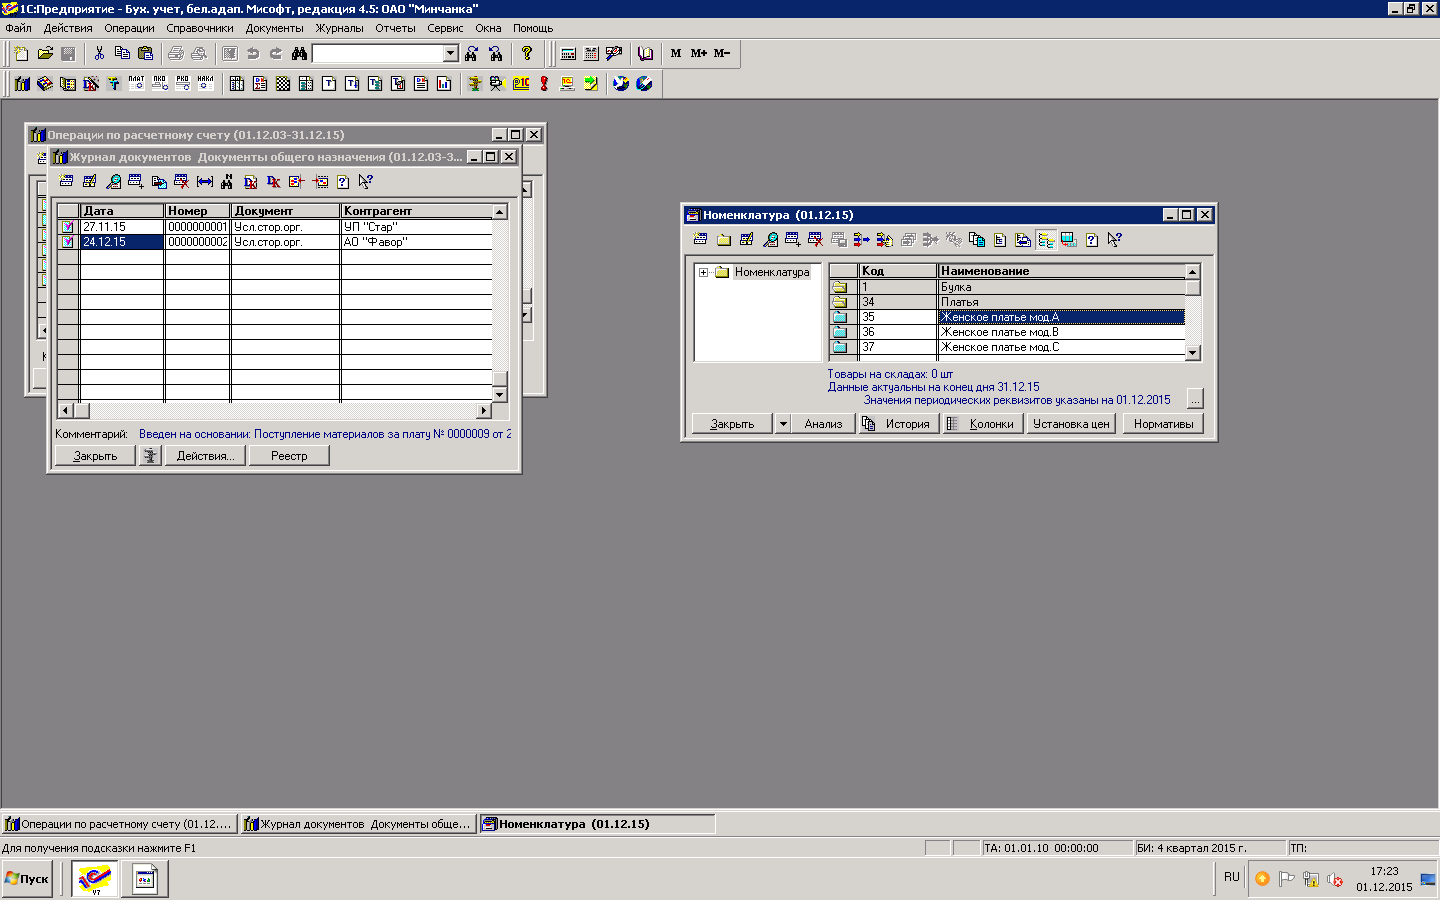Click the Нормативы button
Image resolution: width=1440 pixels, height=900 pixels.
[1163, 424]
